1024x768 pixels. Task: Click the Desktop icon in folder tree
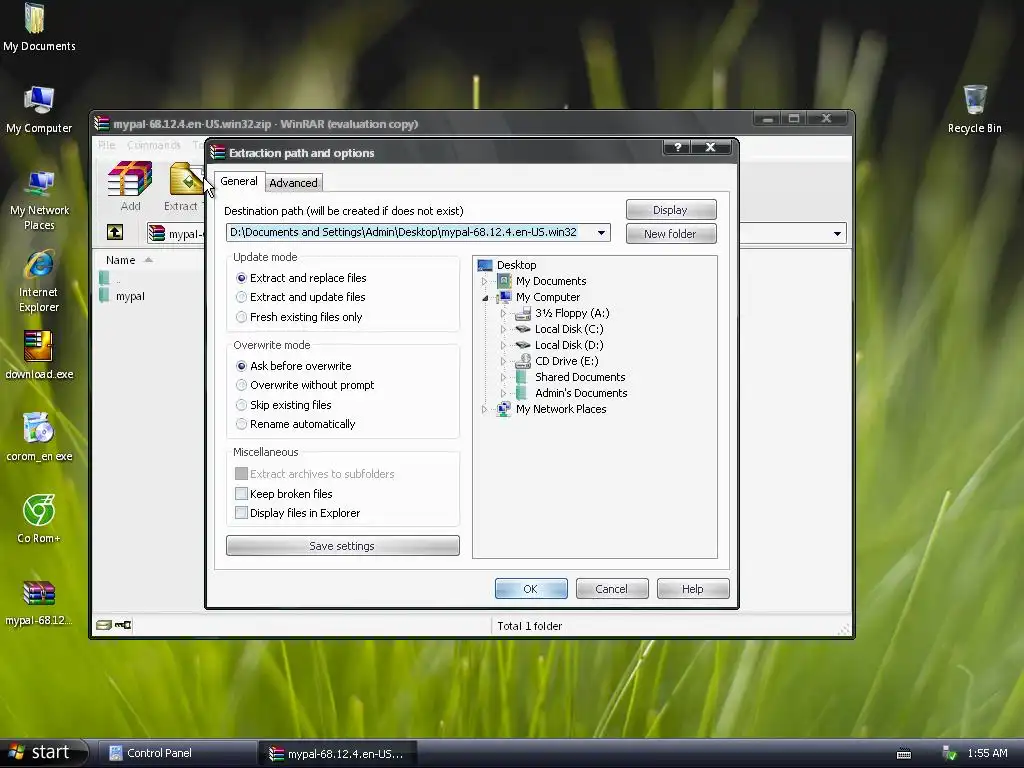click(x=485, y=265)
